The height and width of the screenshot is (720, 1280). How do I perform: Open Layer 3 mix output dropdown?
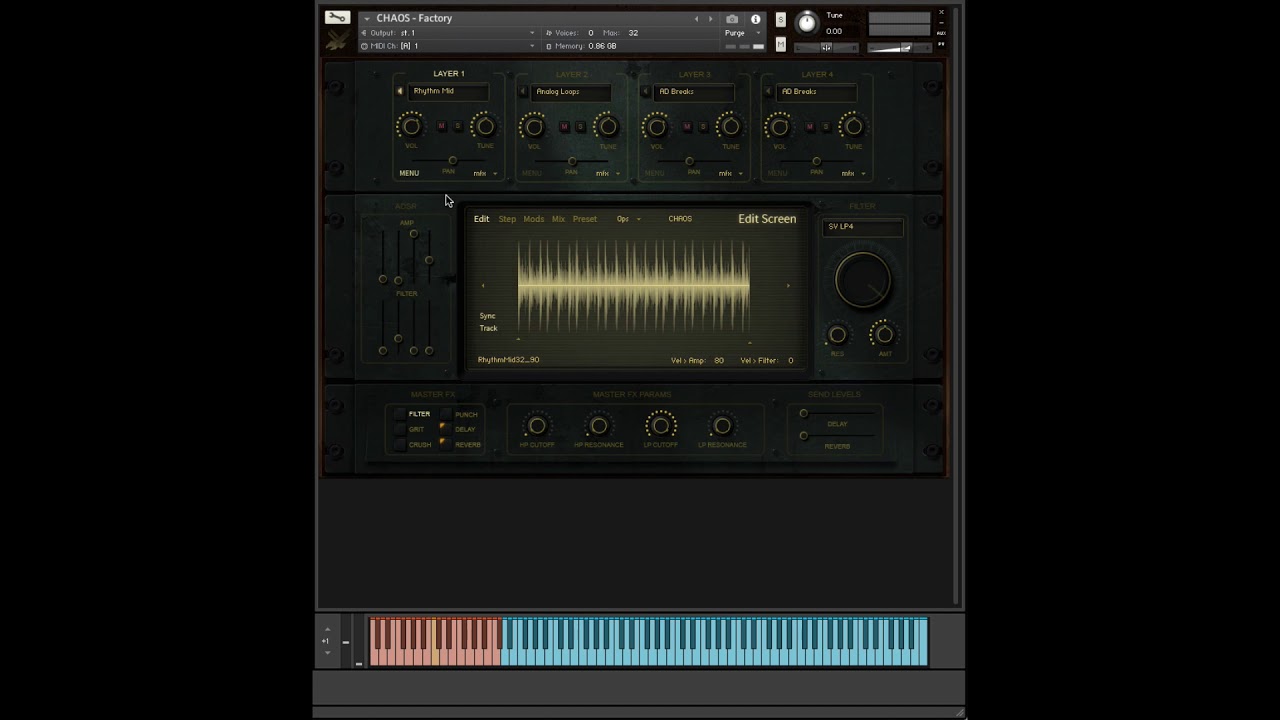[x=731, y=173]
